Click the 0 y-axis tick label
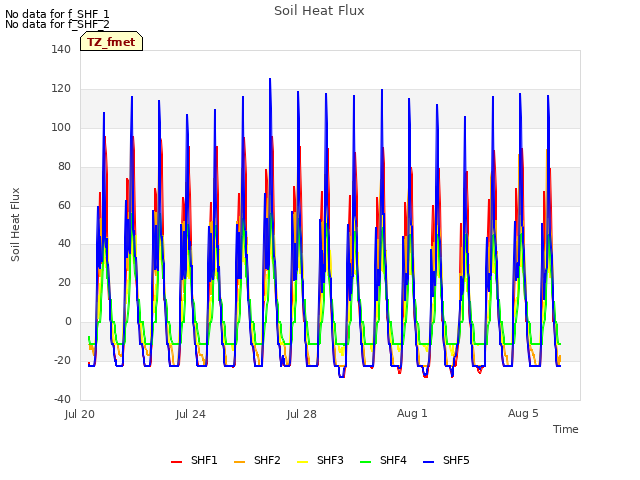The height and width of the screenshot is (480, 640). [68, 322]
